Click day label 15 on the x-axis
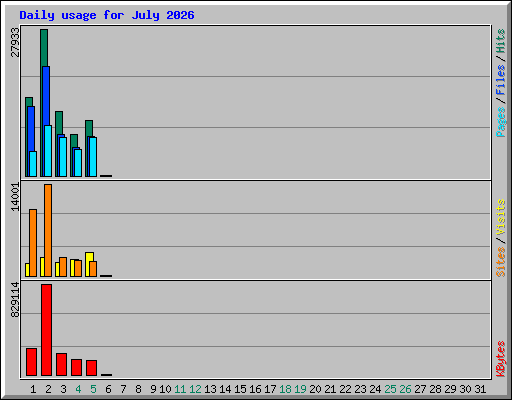 click(240, 389)
